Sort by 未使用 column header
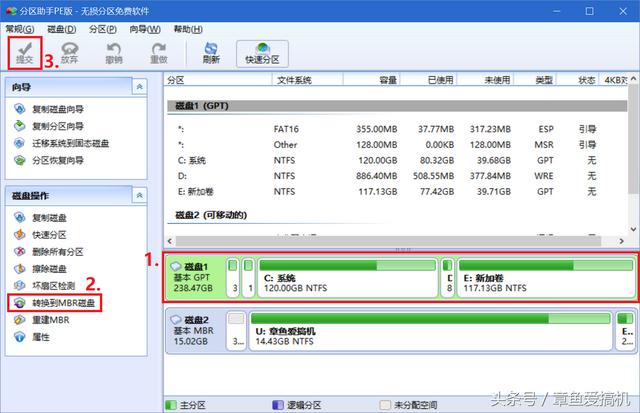Viewport: 640px width, 413px height. [x=485, y=80]
